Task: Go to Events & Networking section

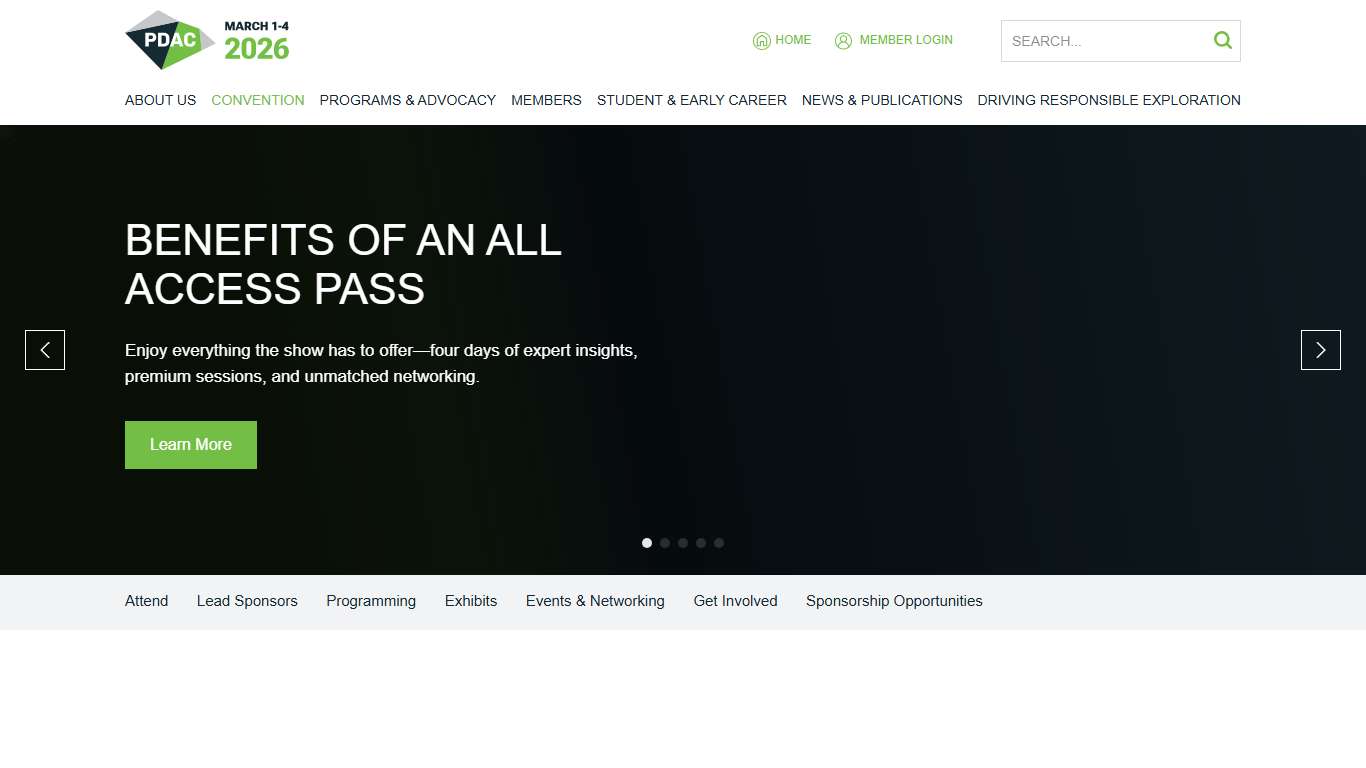Action: pos(595,601)
